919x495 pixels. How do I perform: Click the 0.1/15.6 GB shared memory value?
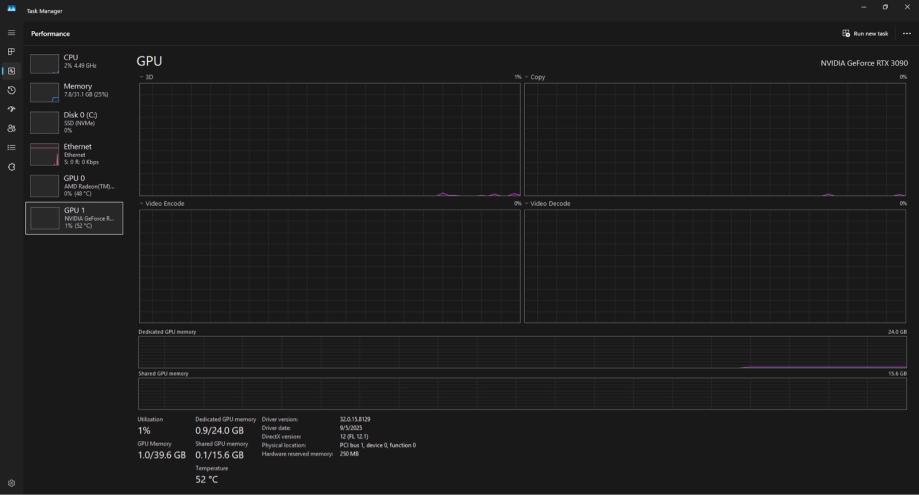[x=219, y=455]
